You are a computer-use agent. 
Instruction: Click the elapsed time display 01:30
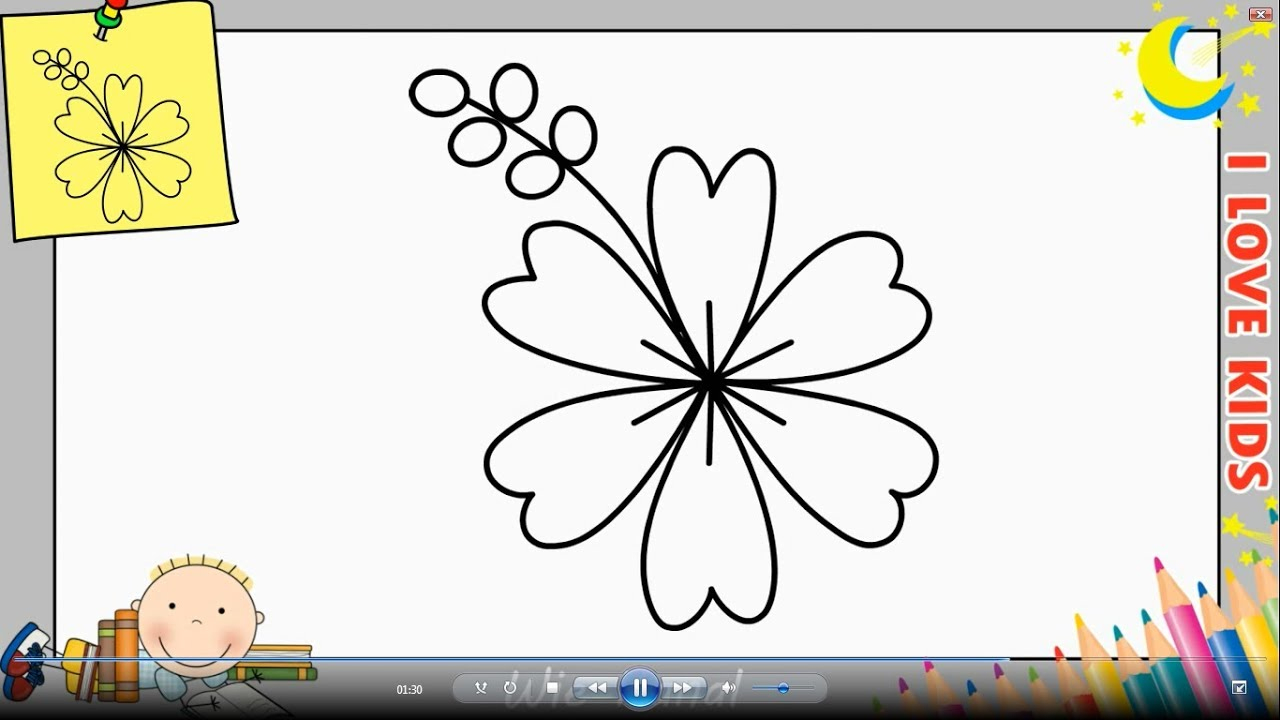(x=409, y=689)
